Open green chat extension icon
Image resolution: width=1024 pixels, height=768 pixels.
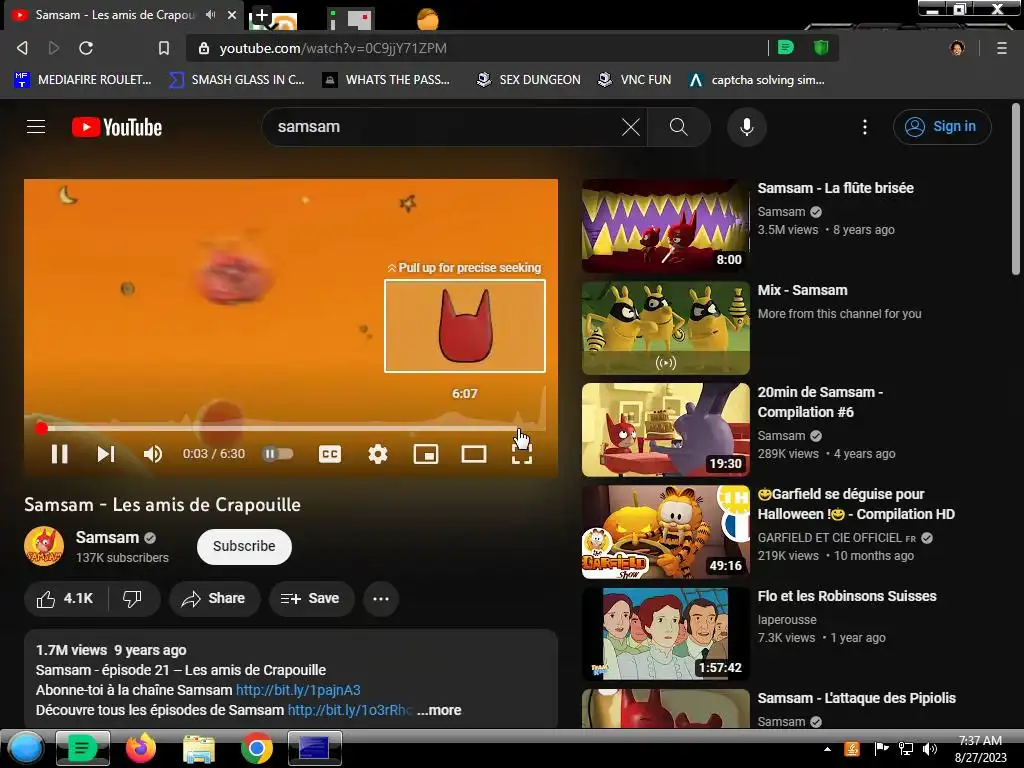click(x=786, y=47)
